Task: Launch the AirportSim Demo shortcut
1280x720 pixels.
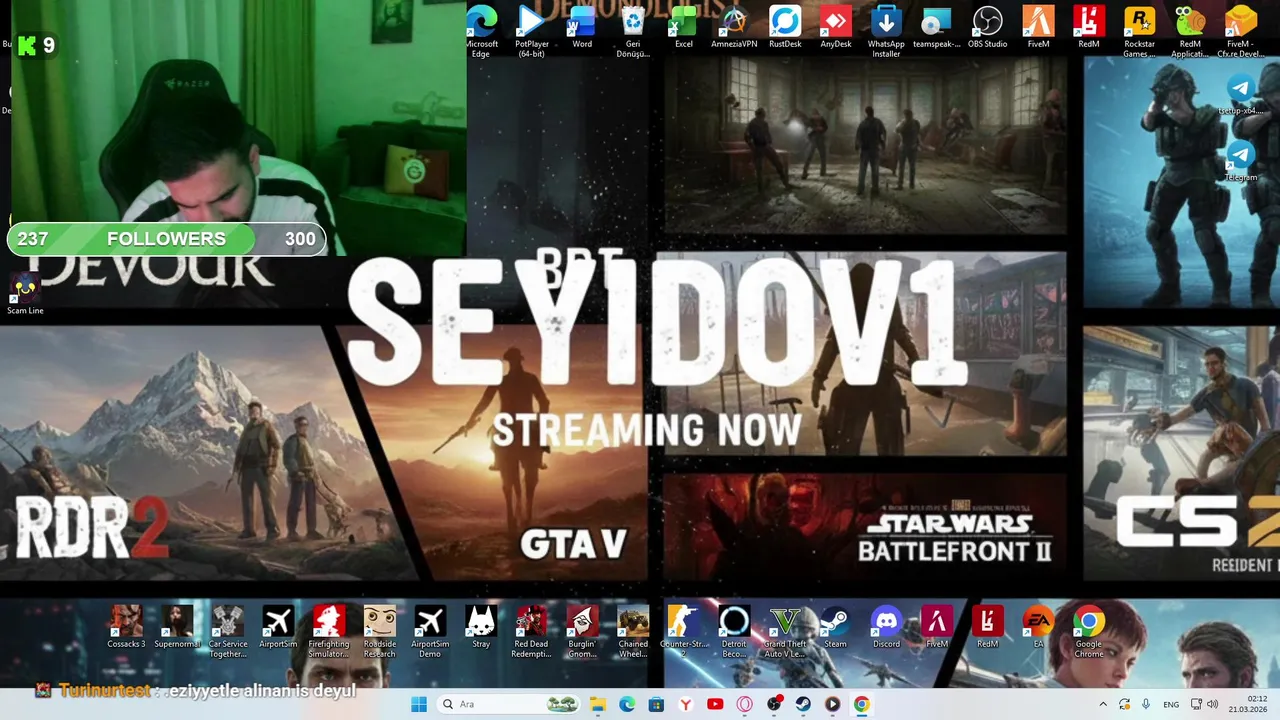Action: click(x=430, y=631)
